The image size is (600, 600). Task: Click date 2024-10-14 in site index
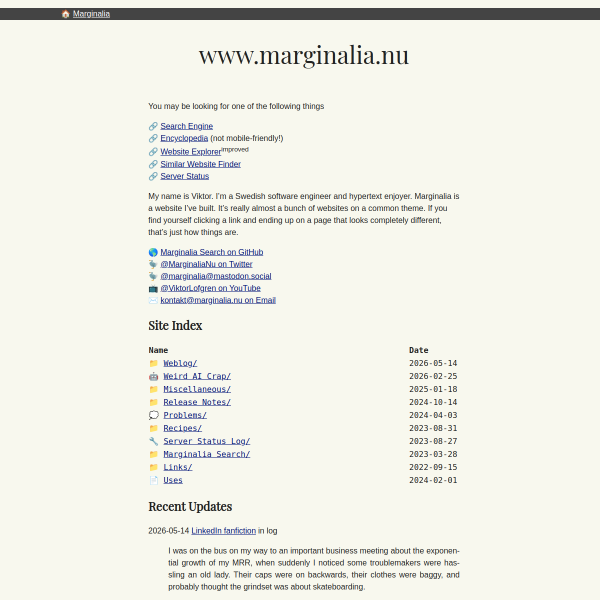click(433, 402)
